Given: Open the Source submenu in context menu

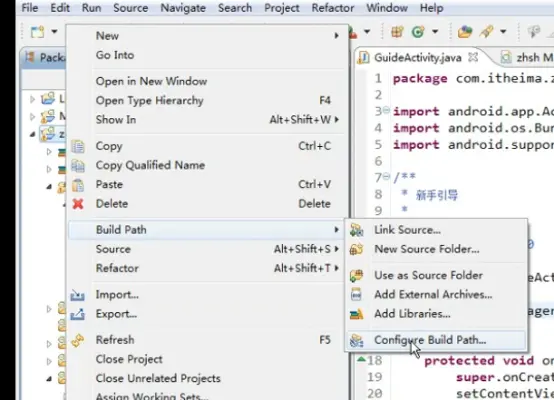Looking at the screenshot, I should click(x=206, y=249).
